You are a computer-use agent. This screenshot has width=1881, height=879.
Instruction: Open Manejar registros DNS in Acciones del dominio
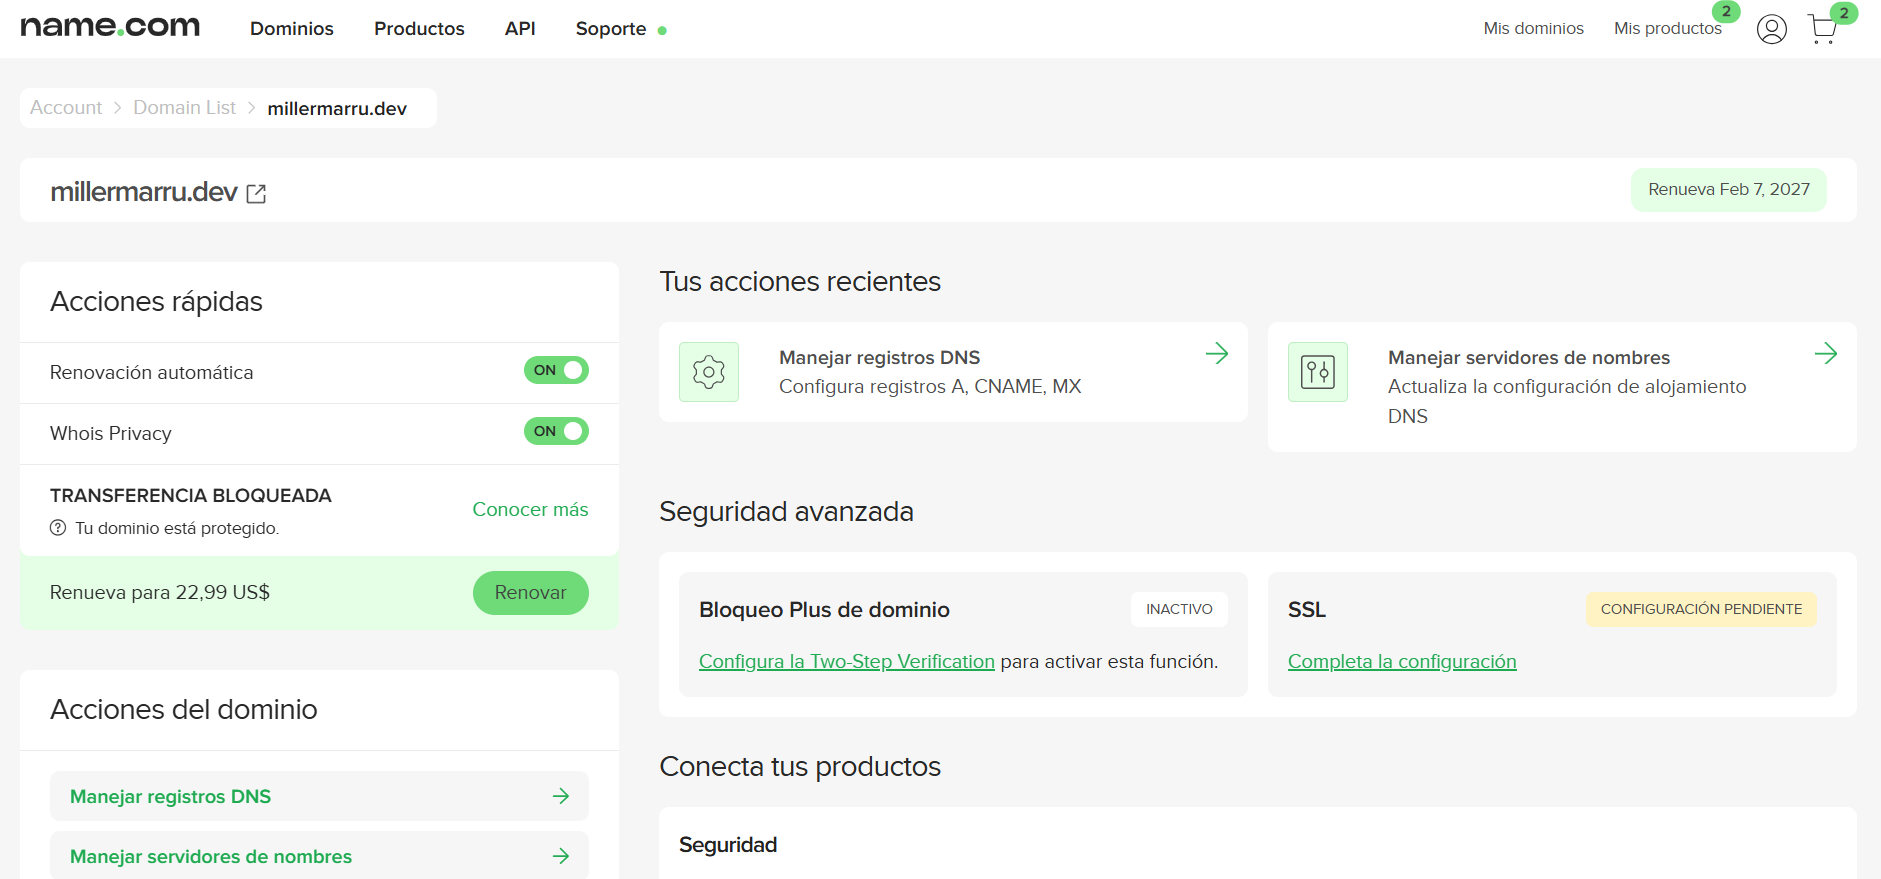[319, 796]
